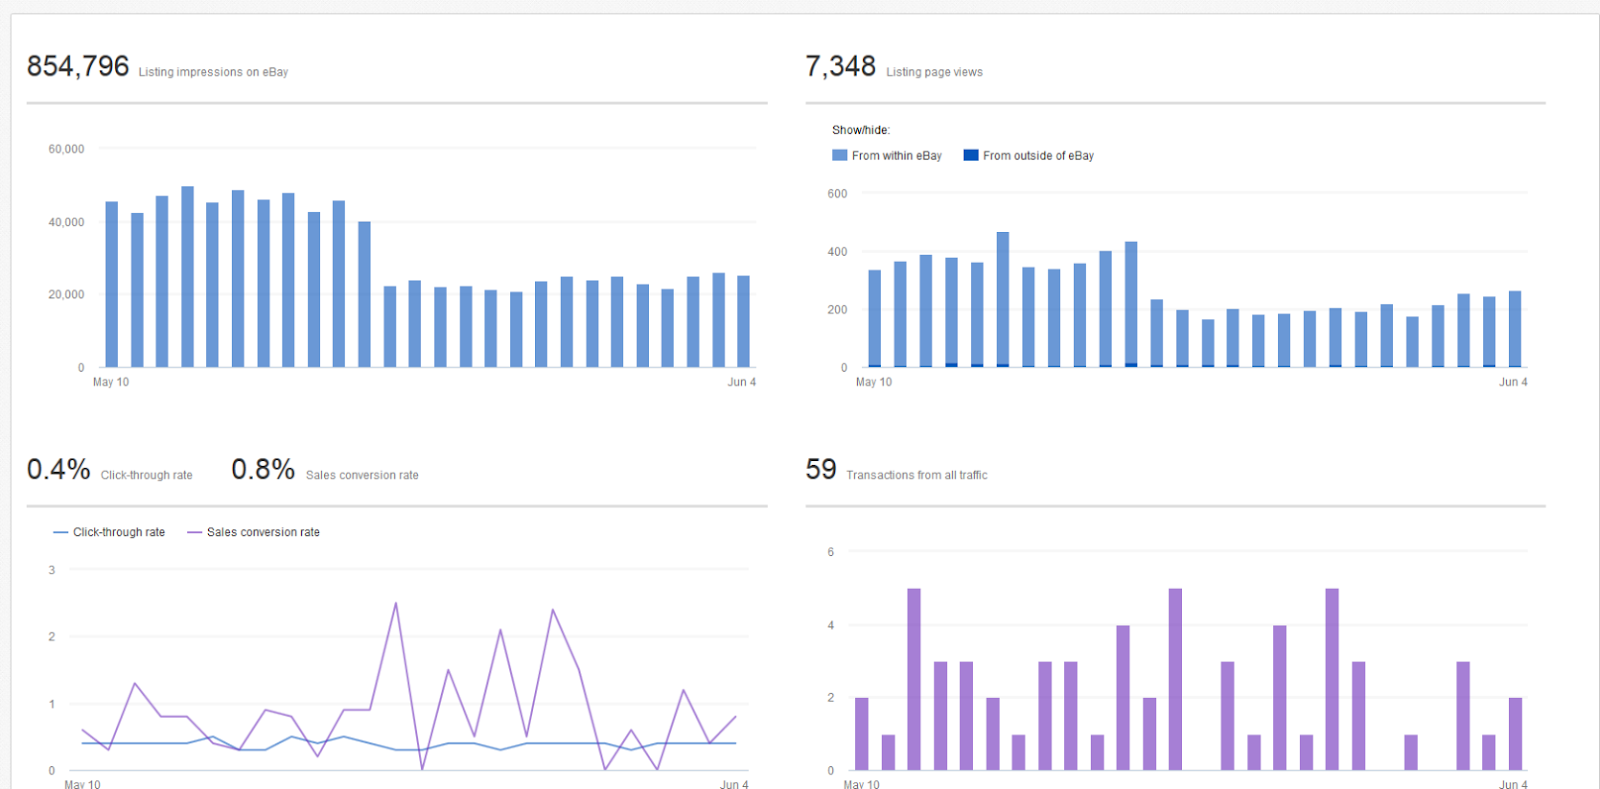Click the 0.8% sales conversion rate value
The width and height of the screenshot is (1600, 789).
click(x=263, y=469)
